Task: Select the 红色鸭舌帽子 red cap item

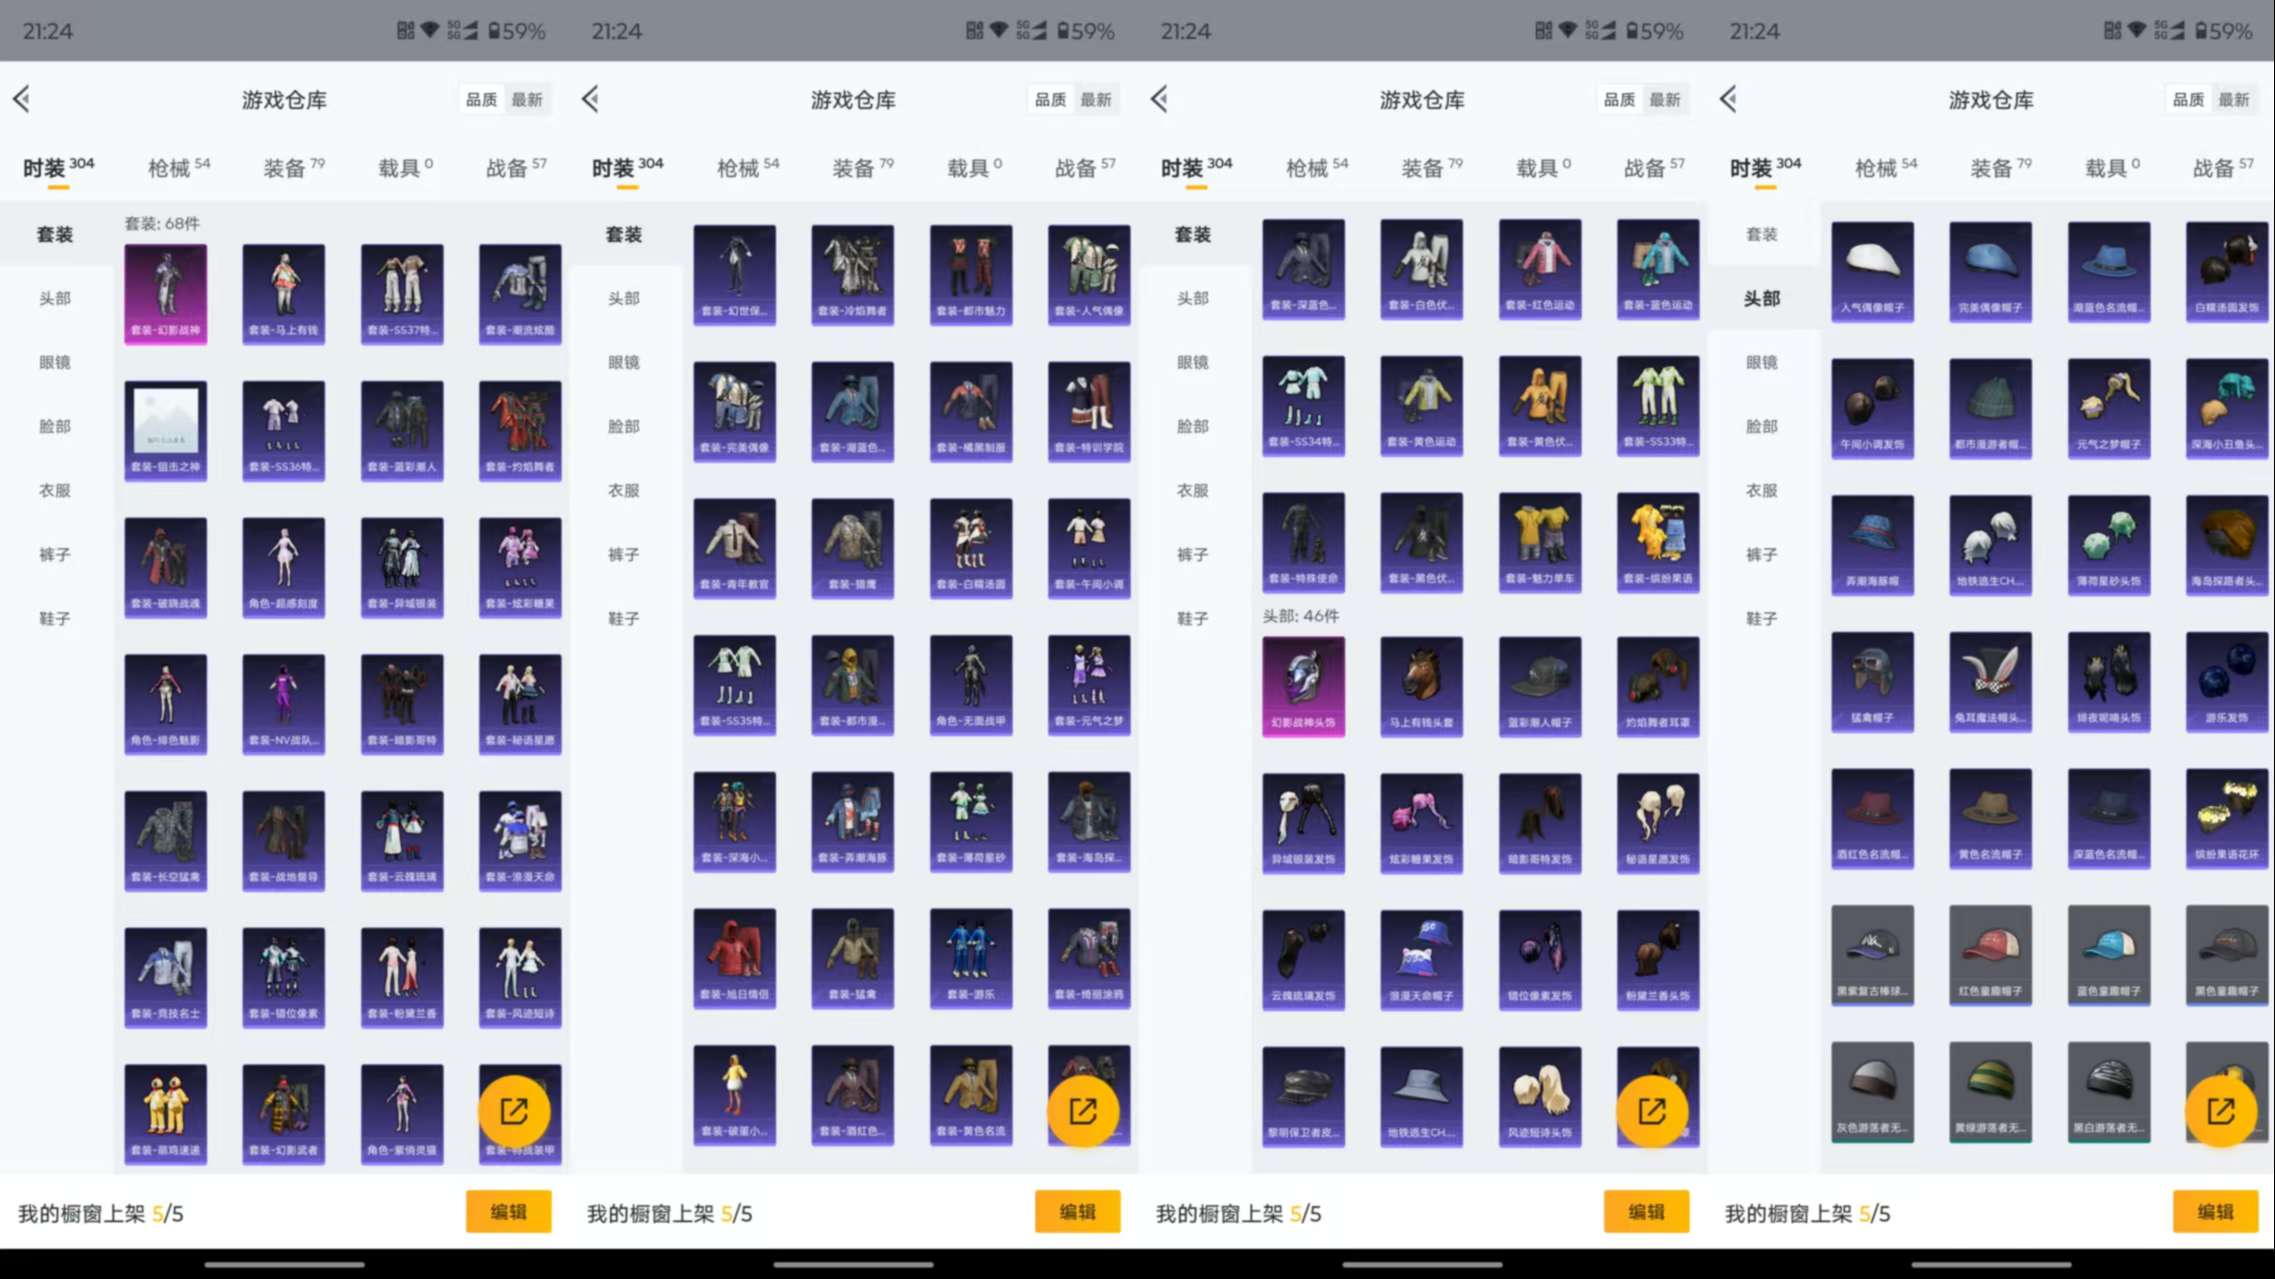Action: coord(1990,954)
